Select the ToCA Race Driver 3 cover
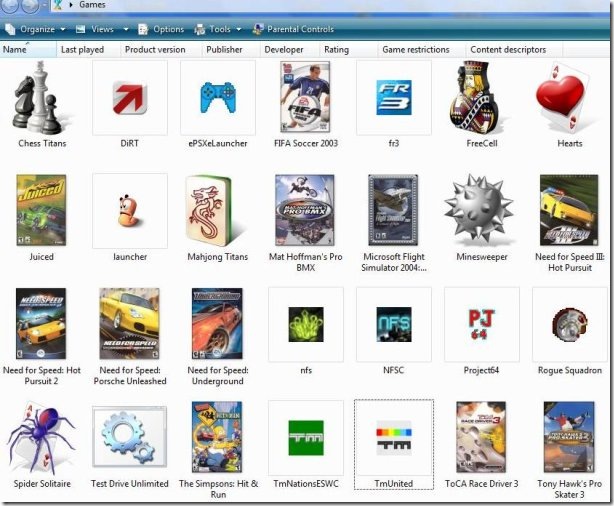 coord(481,437)
